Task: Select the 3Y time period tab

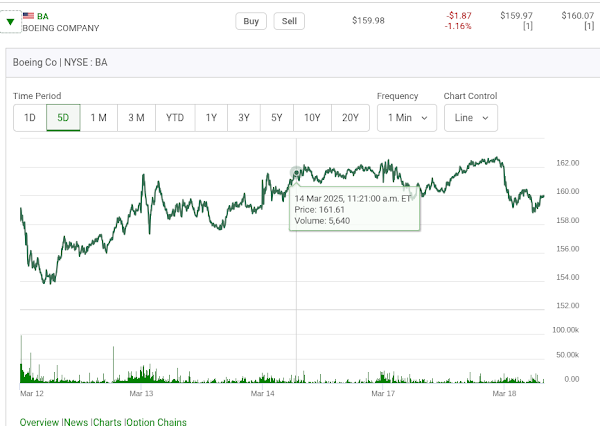Action: pos(244,118)
